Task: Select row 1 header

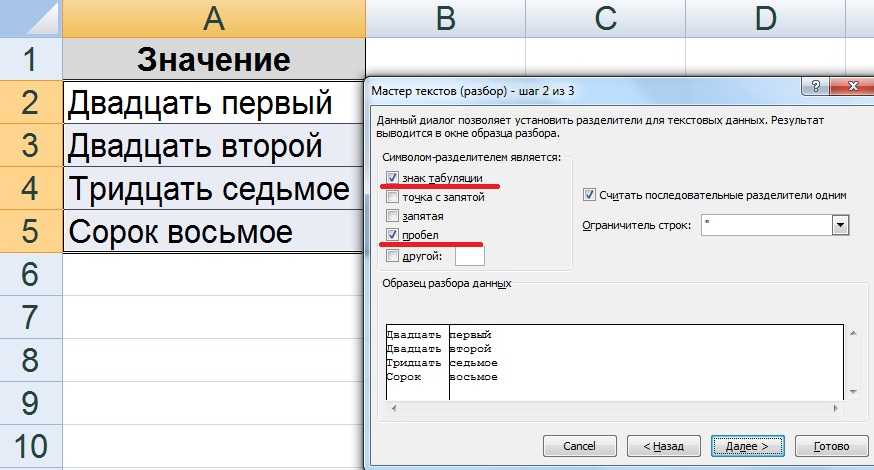Action: 31,59
